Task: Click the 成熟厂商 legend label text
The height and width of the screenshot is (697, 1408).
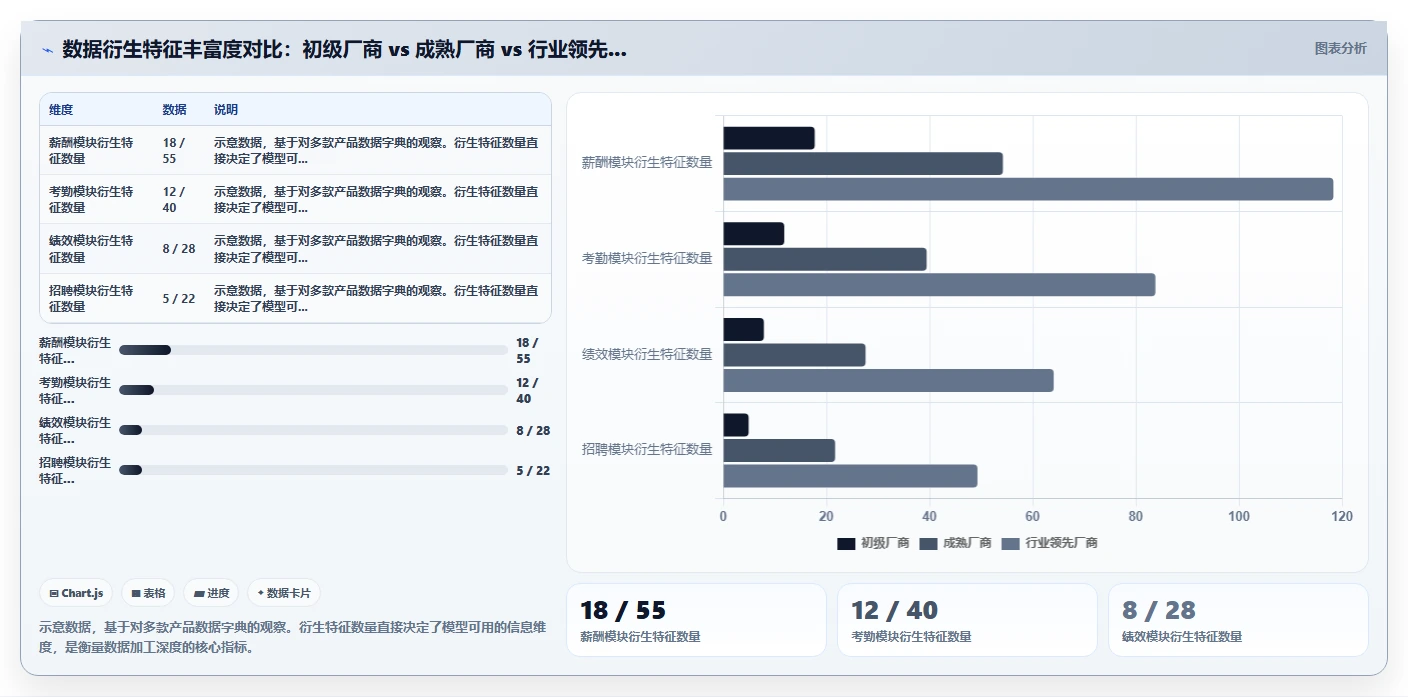Action: pos(967,543)
